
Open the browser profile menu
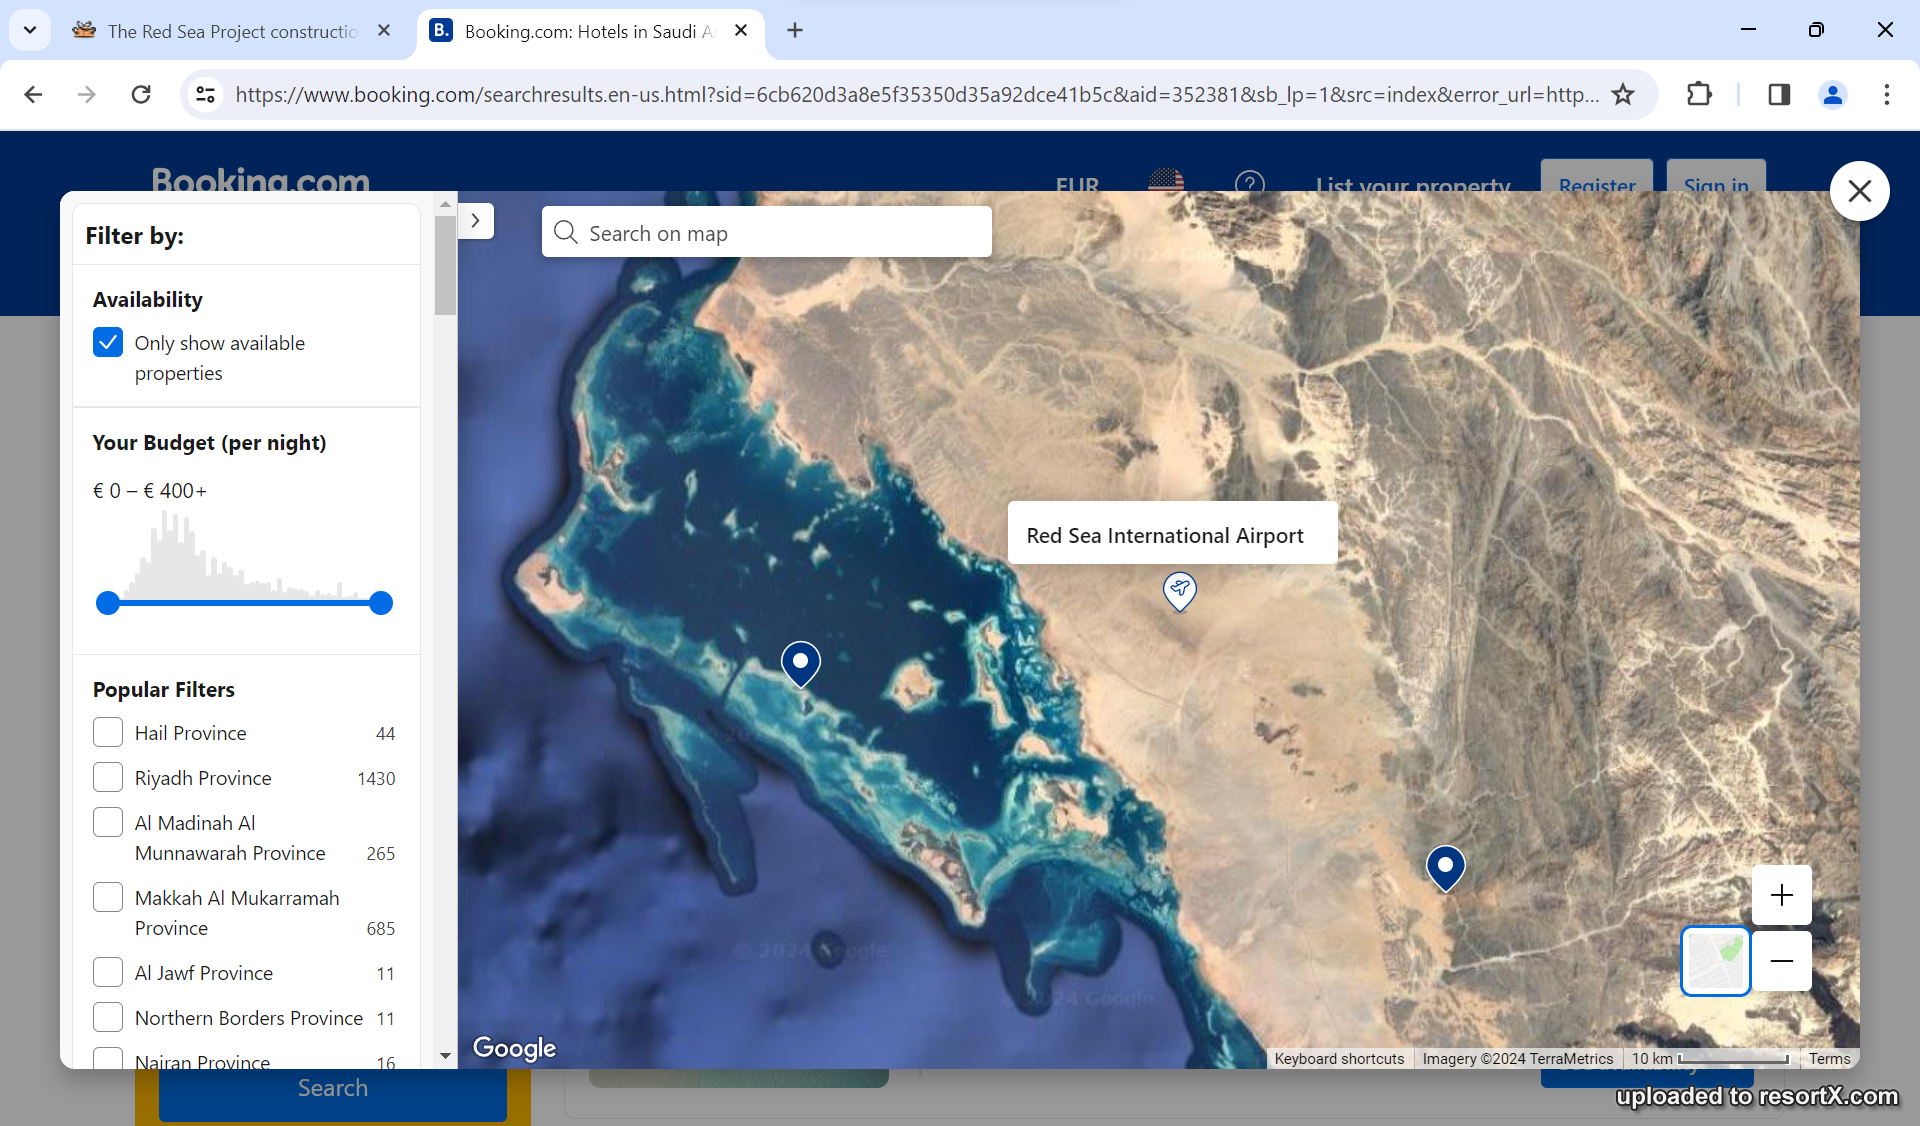[1833, 94]
